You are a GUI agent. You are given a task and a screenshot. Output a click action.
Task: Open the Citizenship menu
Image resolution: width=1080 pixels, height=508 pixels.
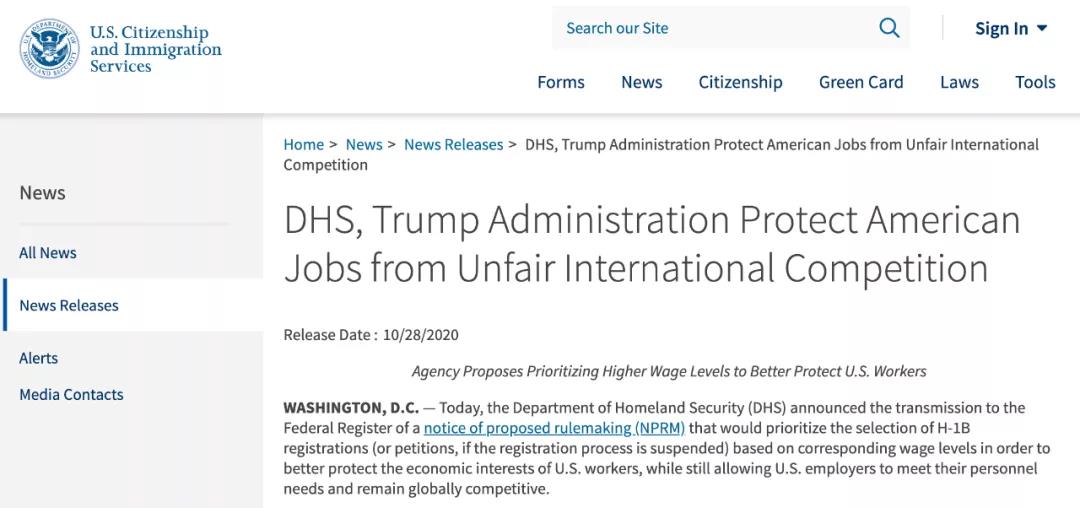coord(740,83)
